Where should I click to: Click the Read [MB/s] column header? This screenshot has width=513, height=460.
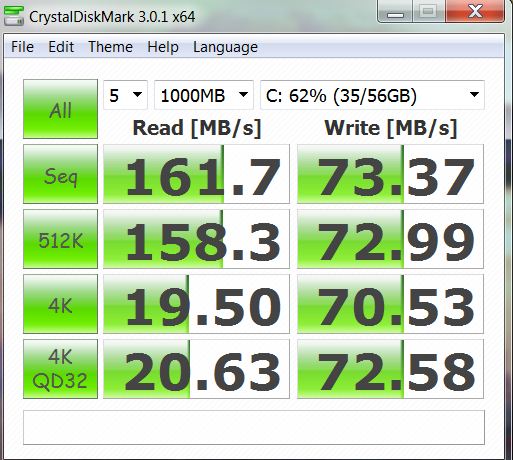[x=197, y=128]
